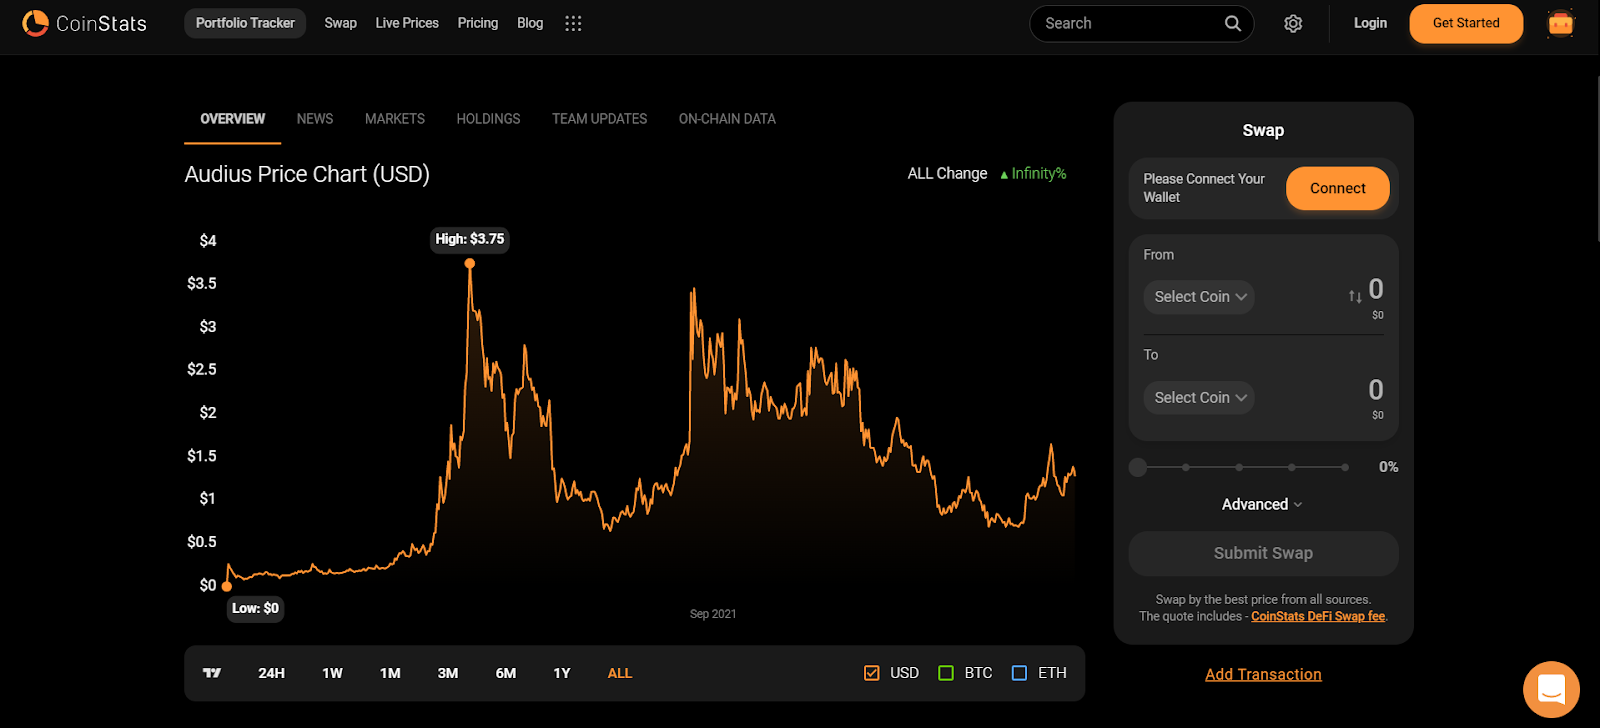Open the apps grid menu icon

573,23
